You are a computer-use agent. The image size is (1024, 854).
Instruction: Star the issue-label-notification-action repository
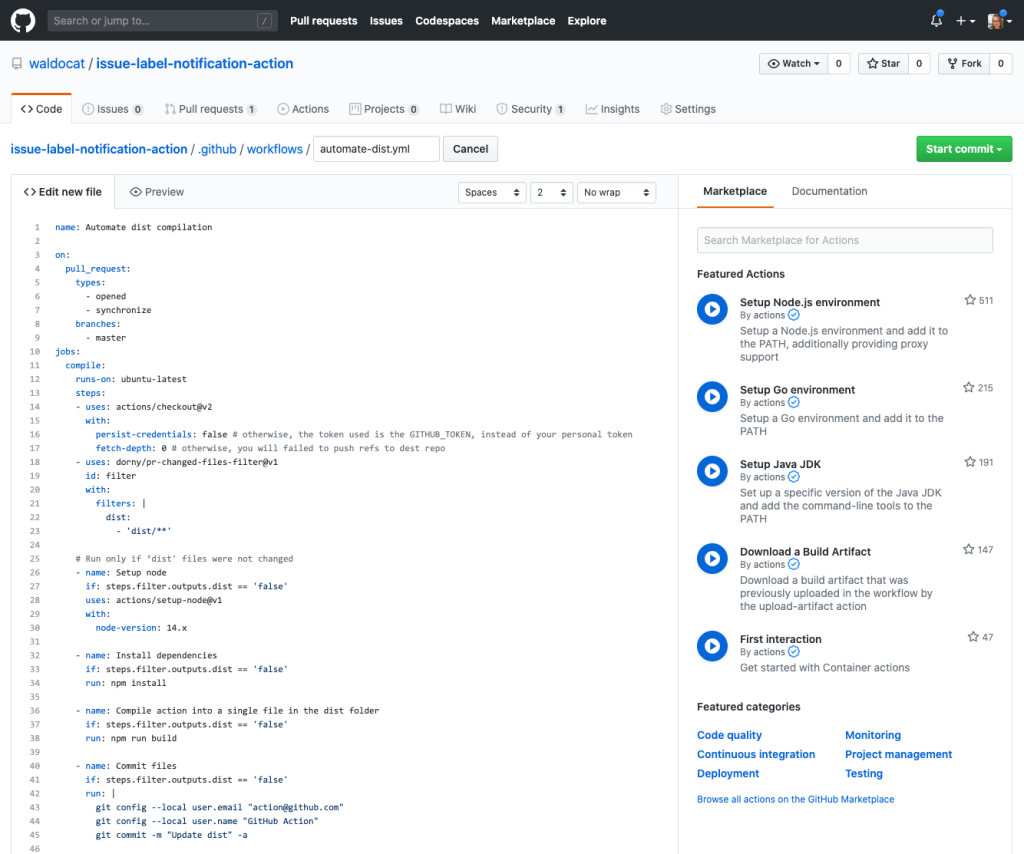885,63
